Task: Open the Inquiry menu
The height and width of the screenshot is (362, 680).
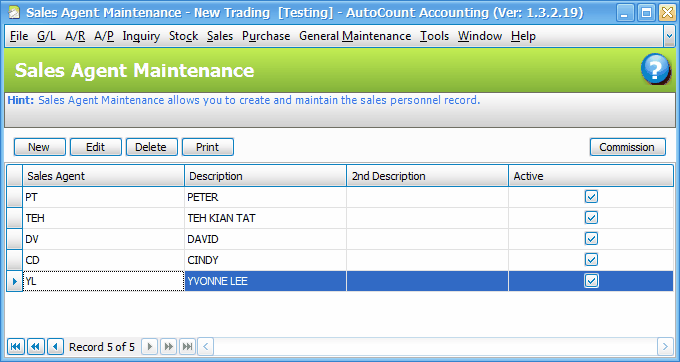Action: coord(141,36)
